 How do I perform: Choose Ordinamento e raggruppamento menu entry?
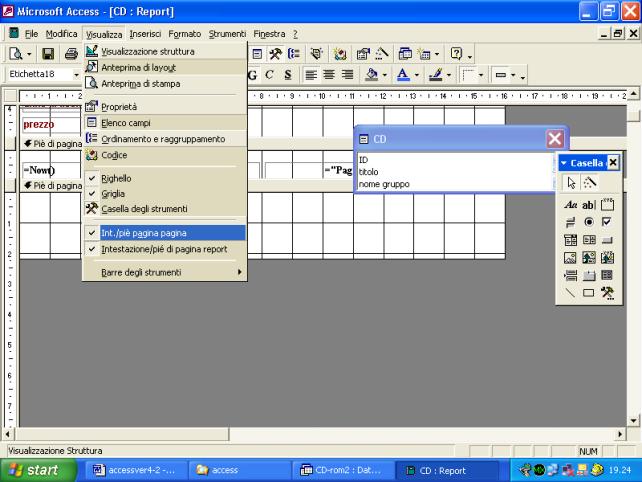click(x=165, y=139)
